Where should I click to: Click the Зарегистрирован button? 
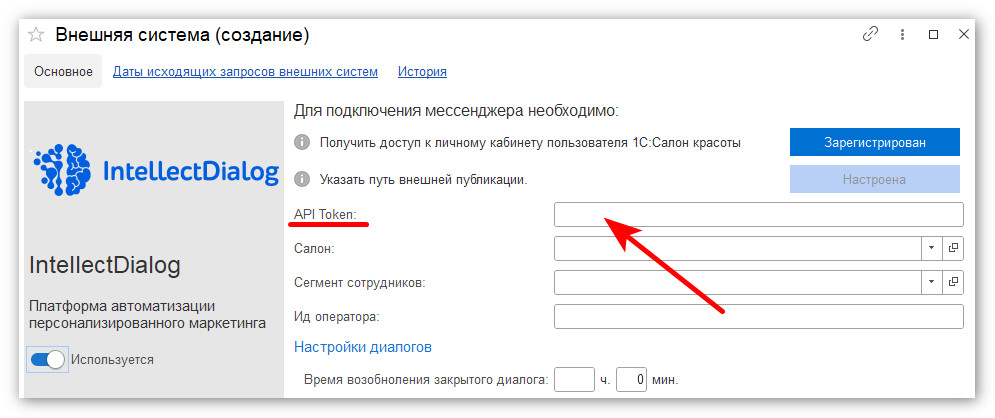coord(874,143)
